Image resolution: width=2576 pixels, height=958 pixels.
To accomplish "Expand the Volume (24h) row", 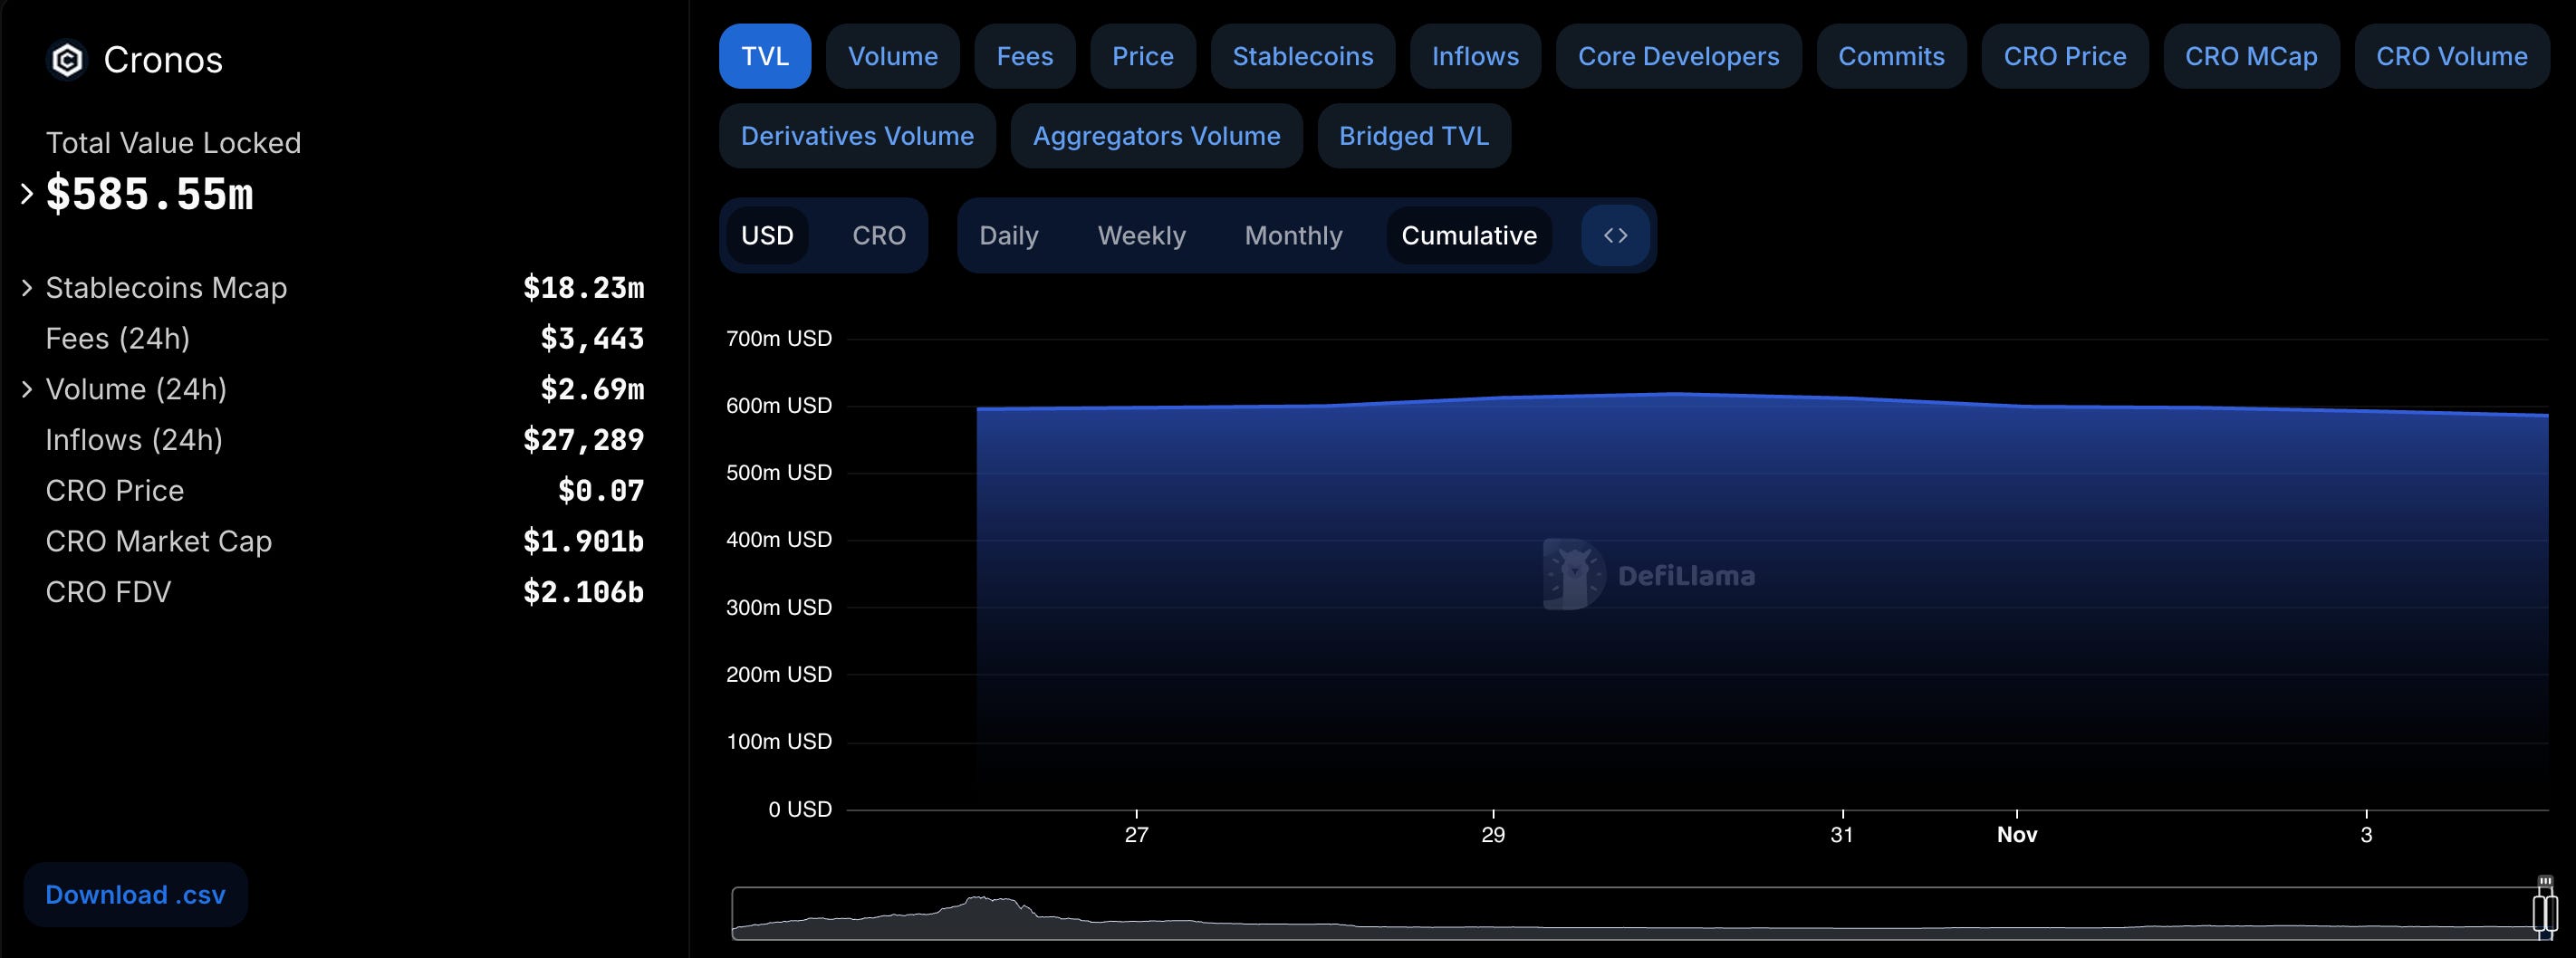I will point(27,389).
